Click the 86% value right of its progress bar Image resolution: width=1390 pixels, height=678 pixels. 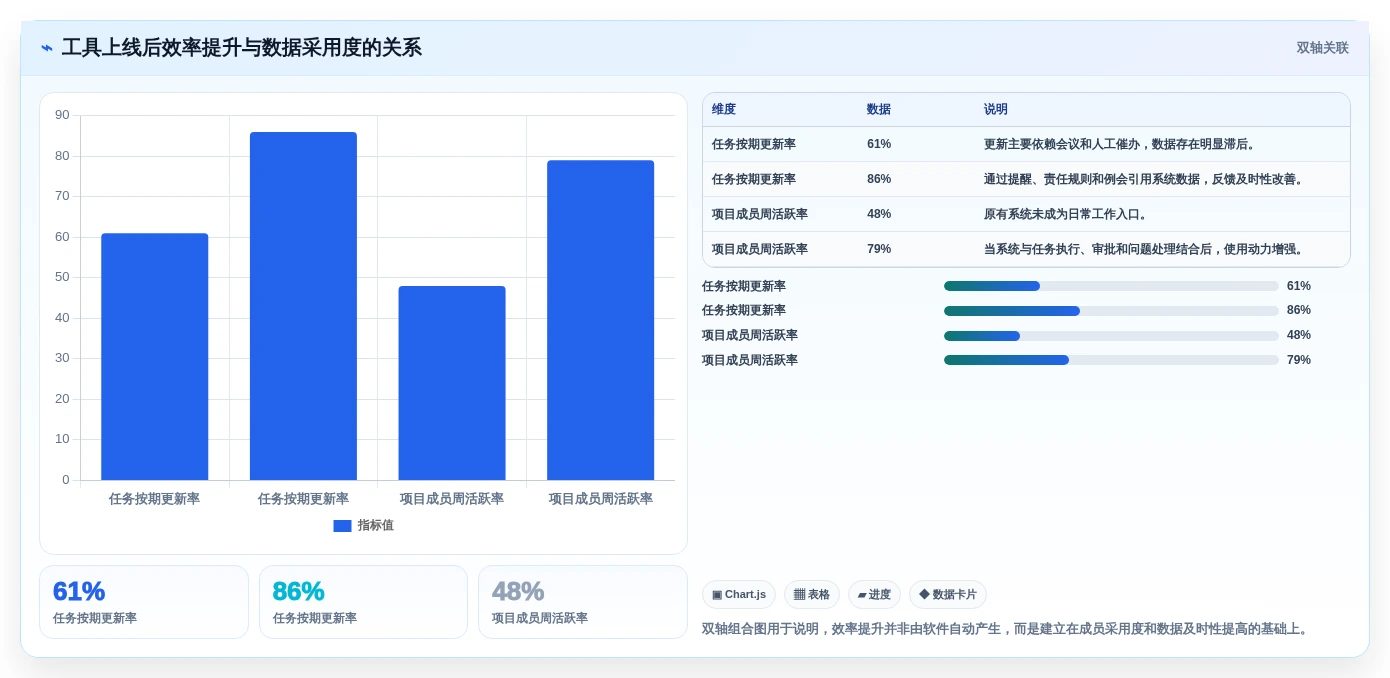pos(1299,310)
